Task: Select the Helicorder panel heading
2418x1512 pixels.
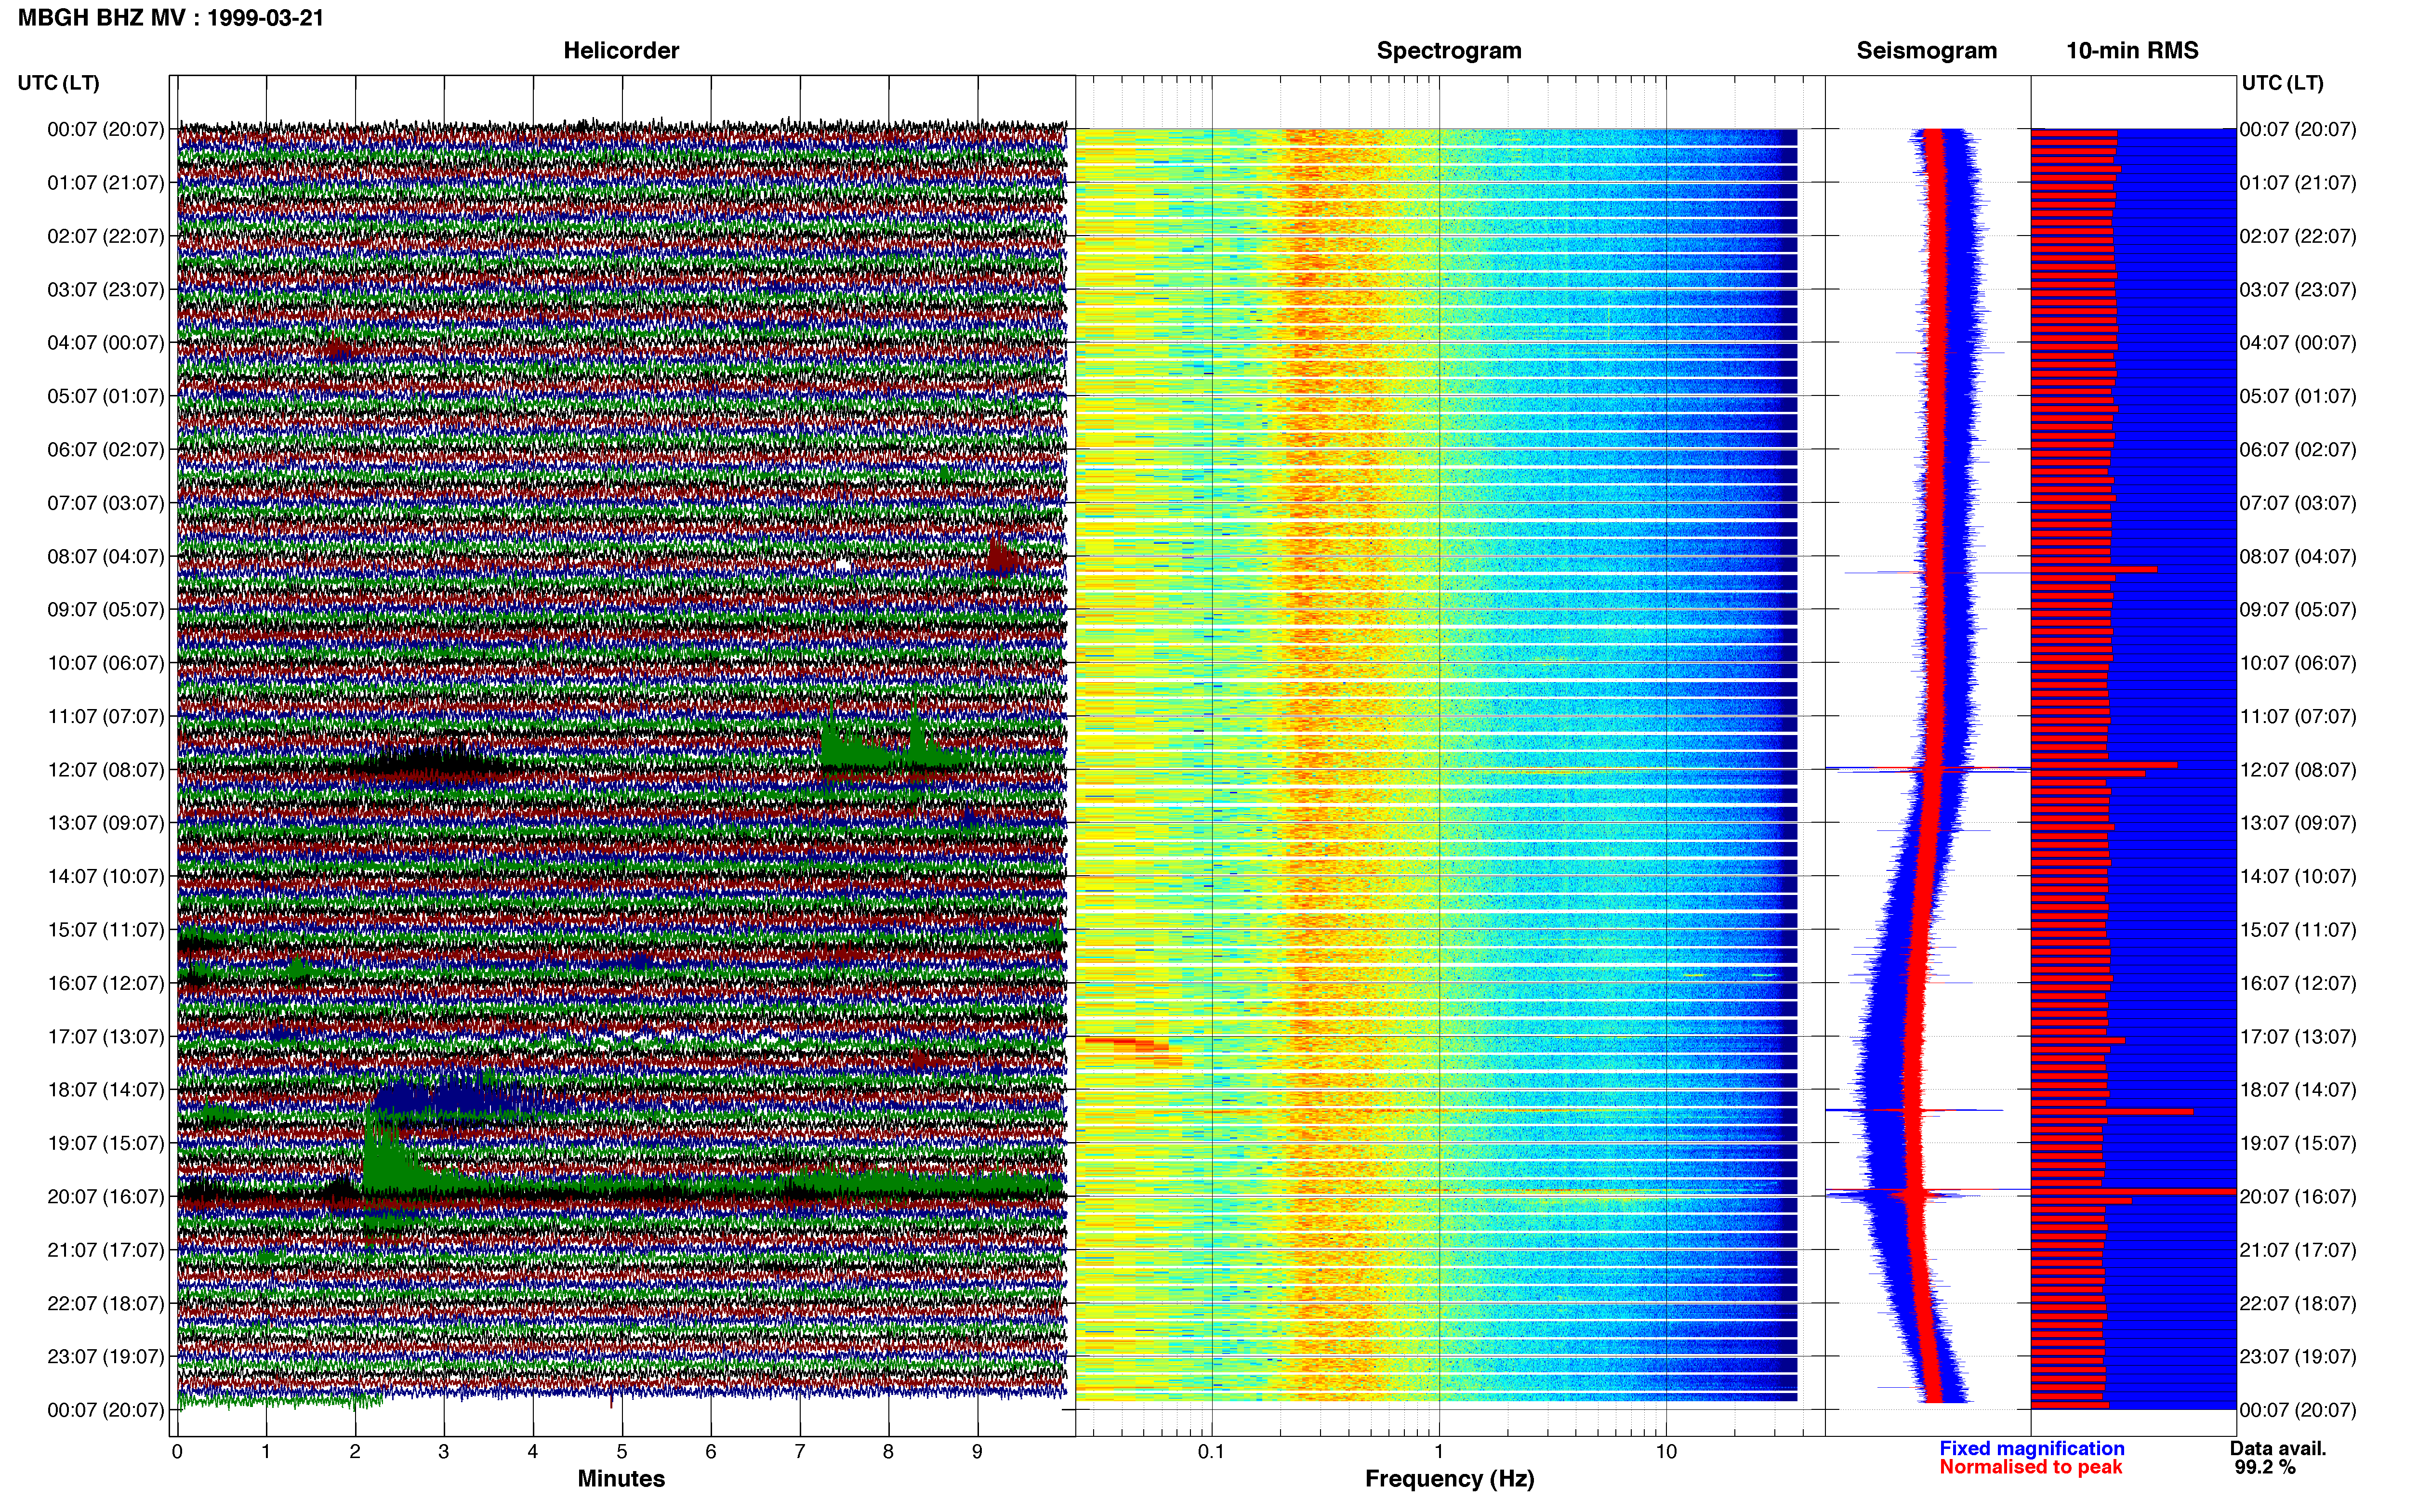Action: click(x=621, y=51)
